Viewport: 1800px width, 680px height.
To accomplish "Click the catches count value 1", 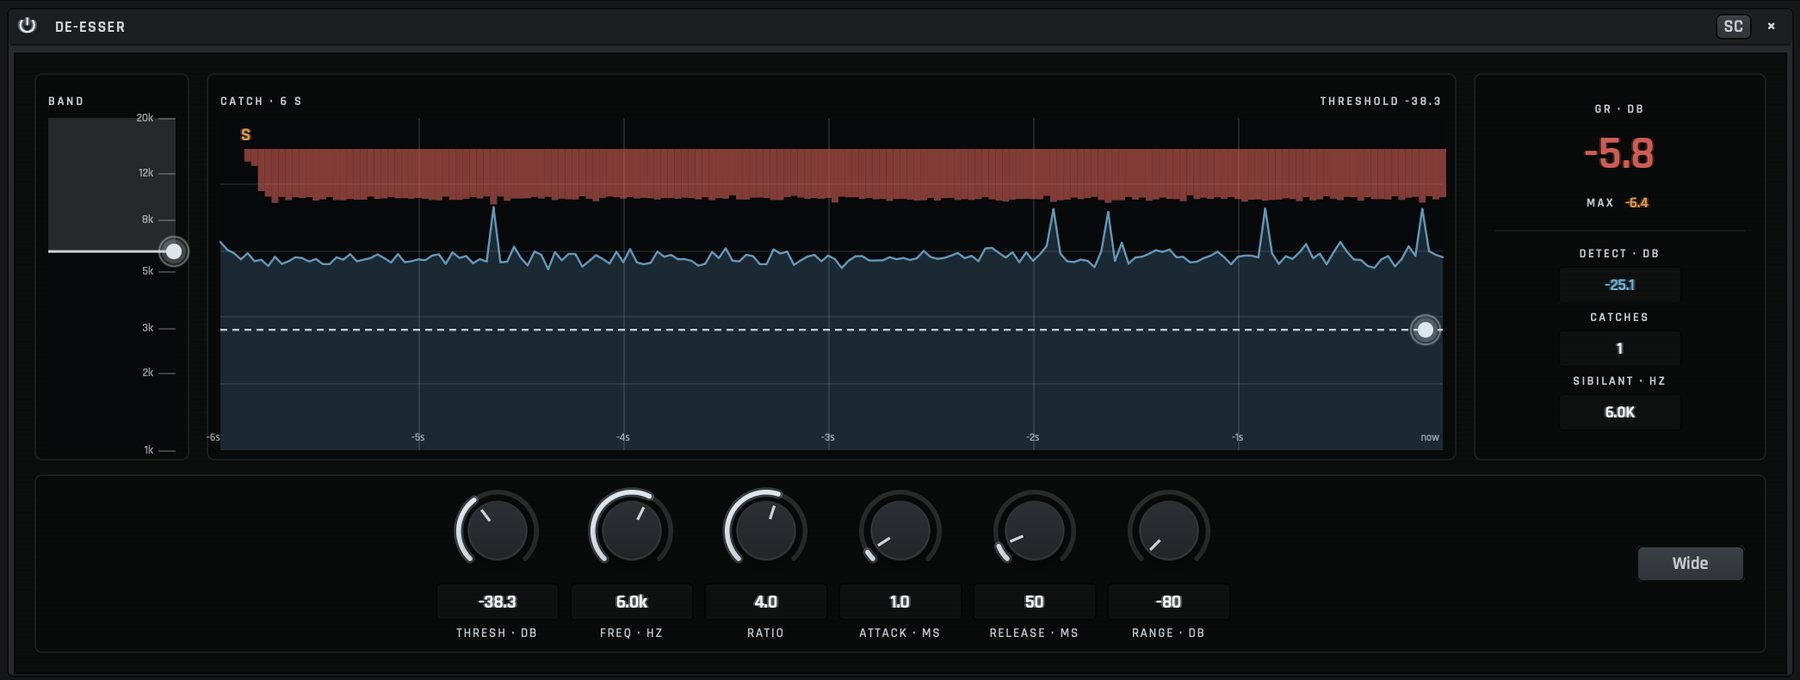I will [1620, 348].
